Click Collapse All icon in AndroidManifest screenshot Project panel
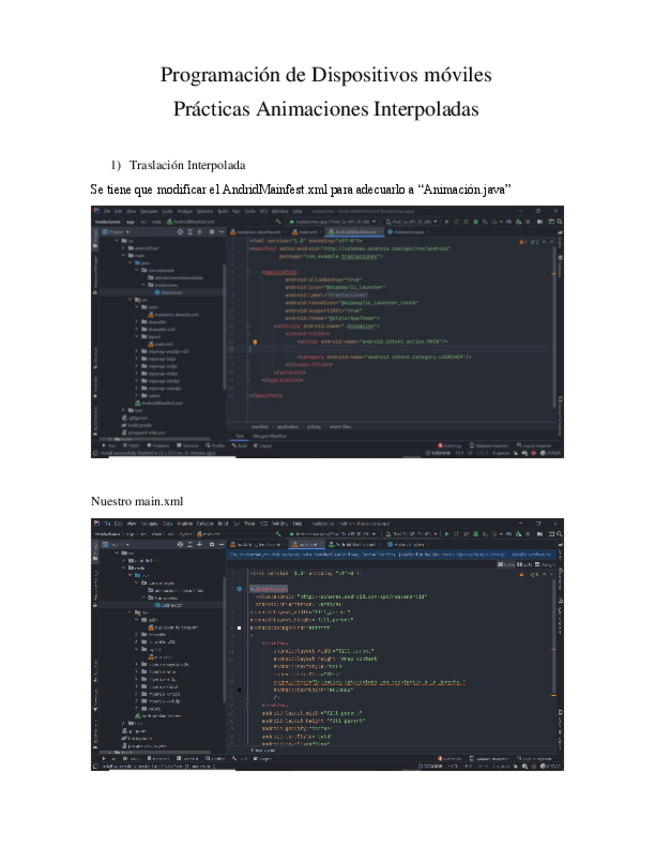Screen dimensions: 655x848 tap(200, 231)
